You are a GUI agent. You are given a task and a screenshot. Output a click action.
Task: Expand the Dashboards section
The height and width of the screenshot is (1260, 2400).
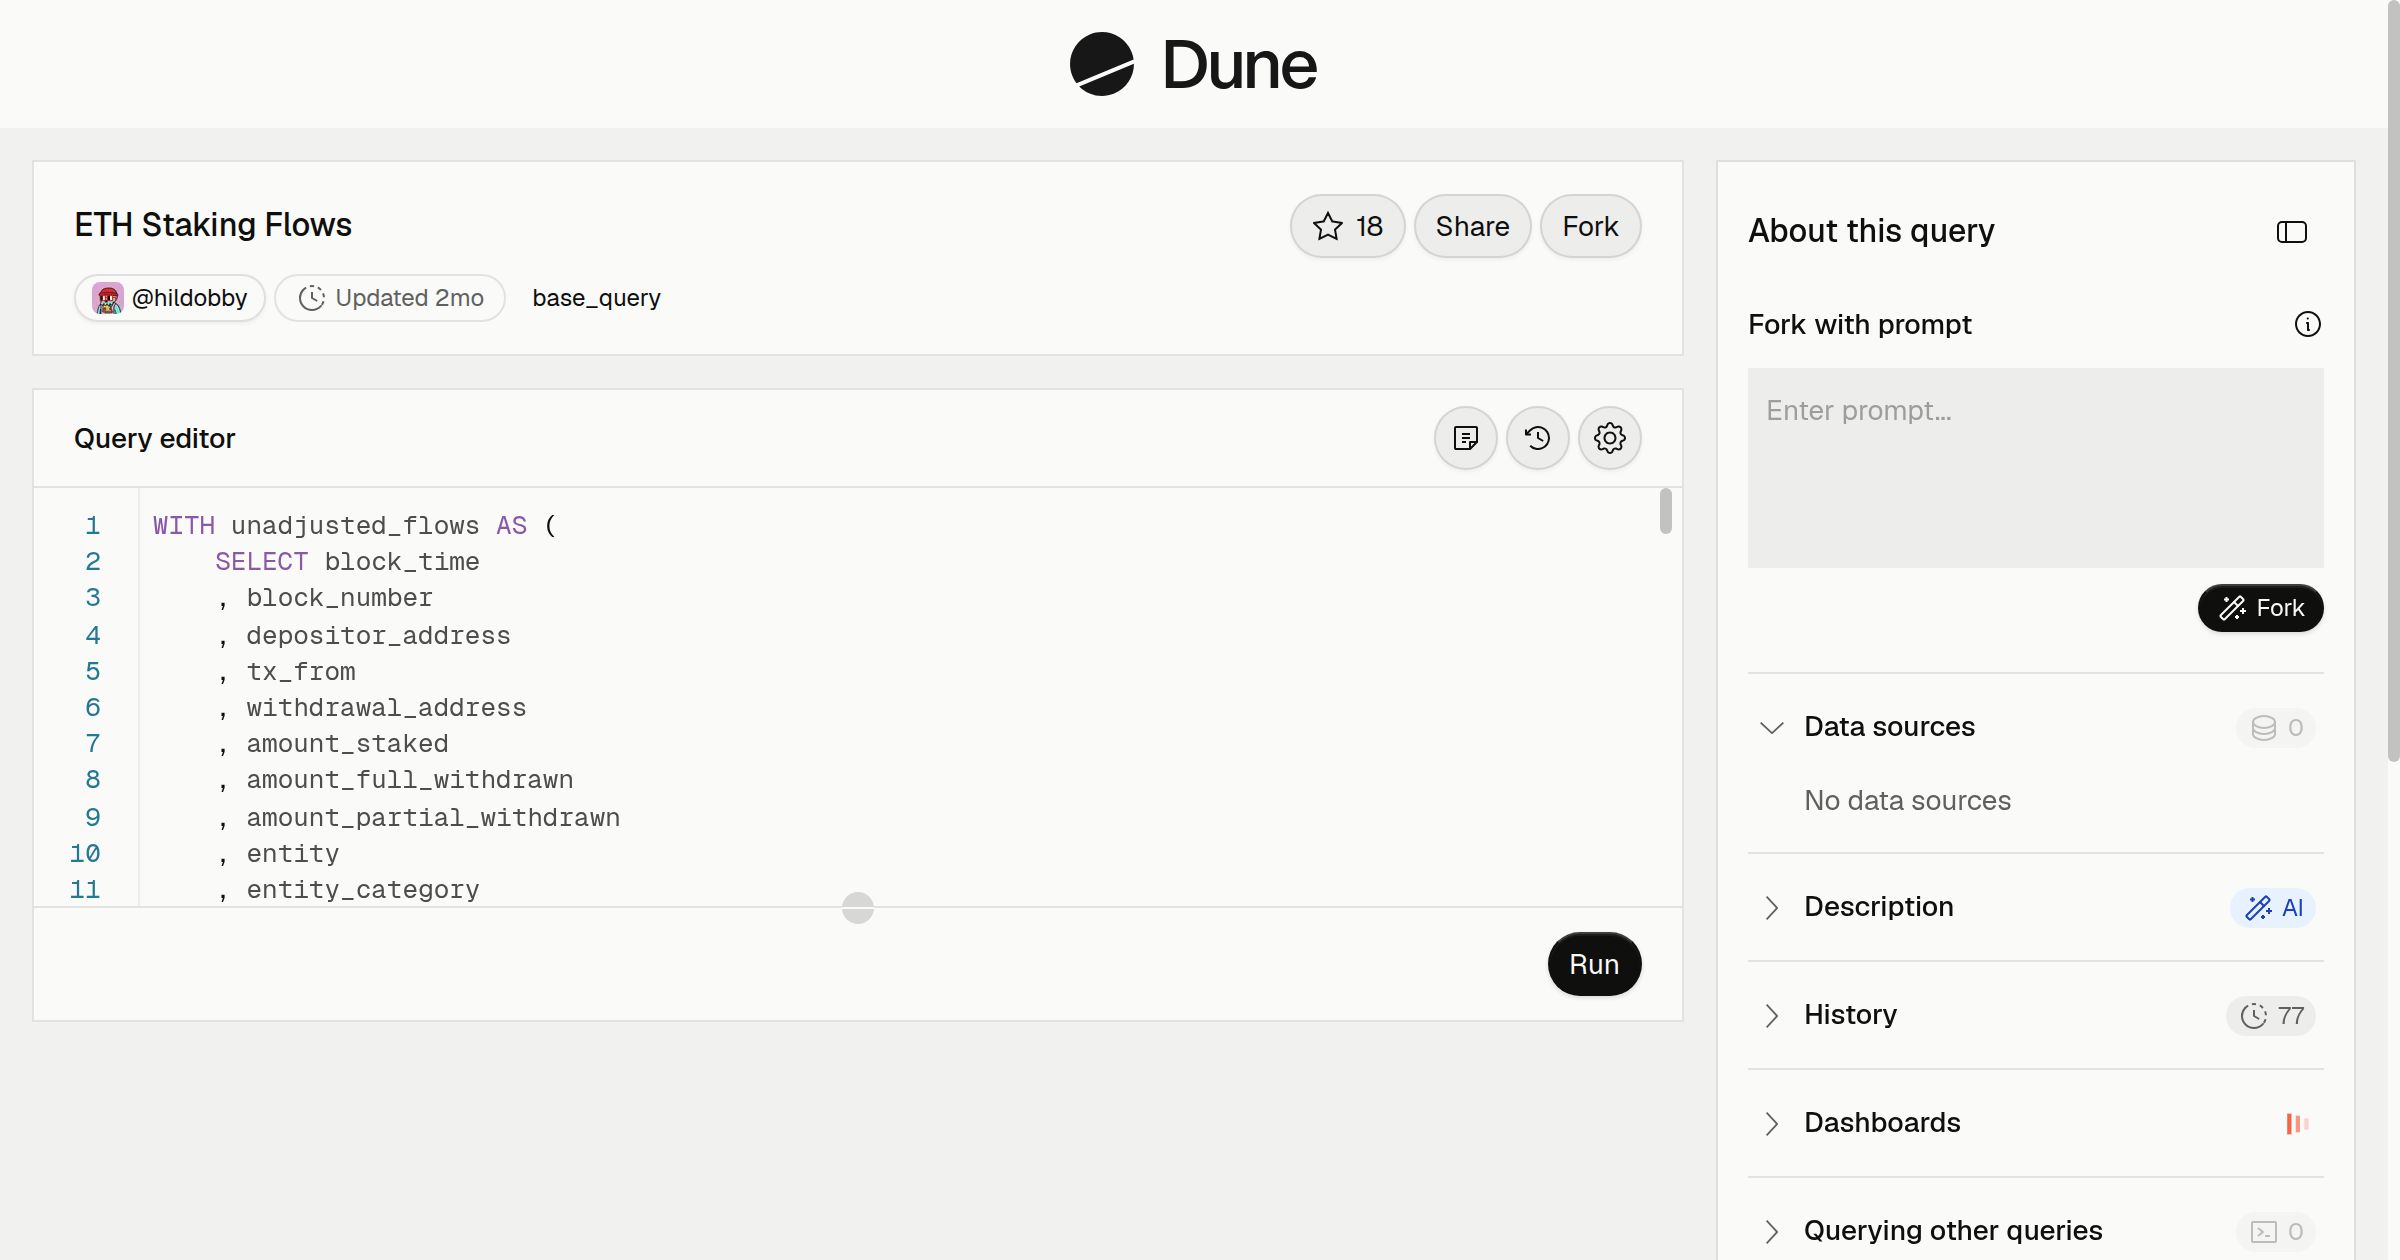[x=1771, y=1123]
